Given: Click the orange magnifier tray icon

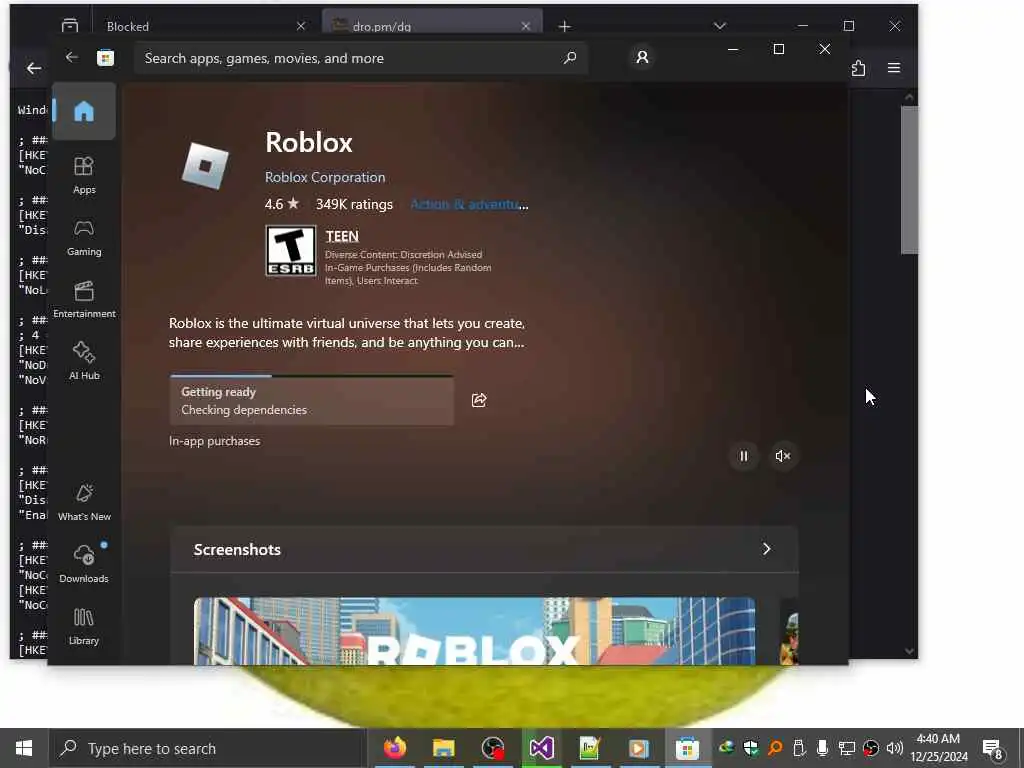Looking at the screenshot, I should (775, 748).
